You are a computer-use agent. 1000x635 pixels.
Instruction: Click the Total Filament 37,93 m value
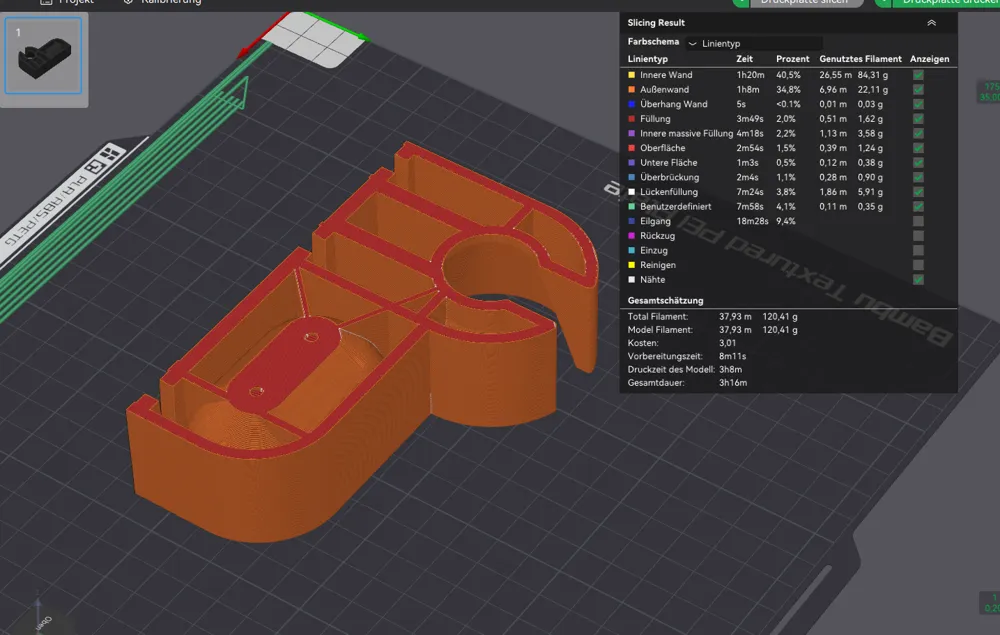pos(735,316)
